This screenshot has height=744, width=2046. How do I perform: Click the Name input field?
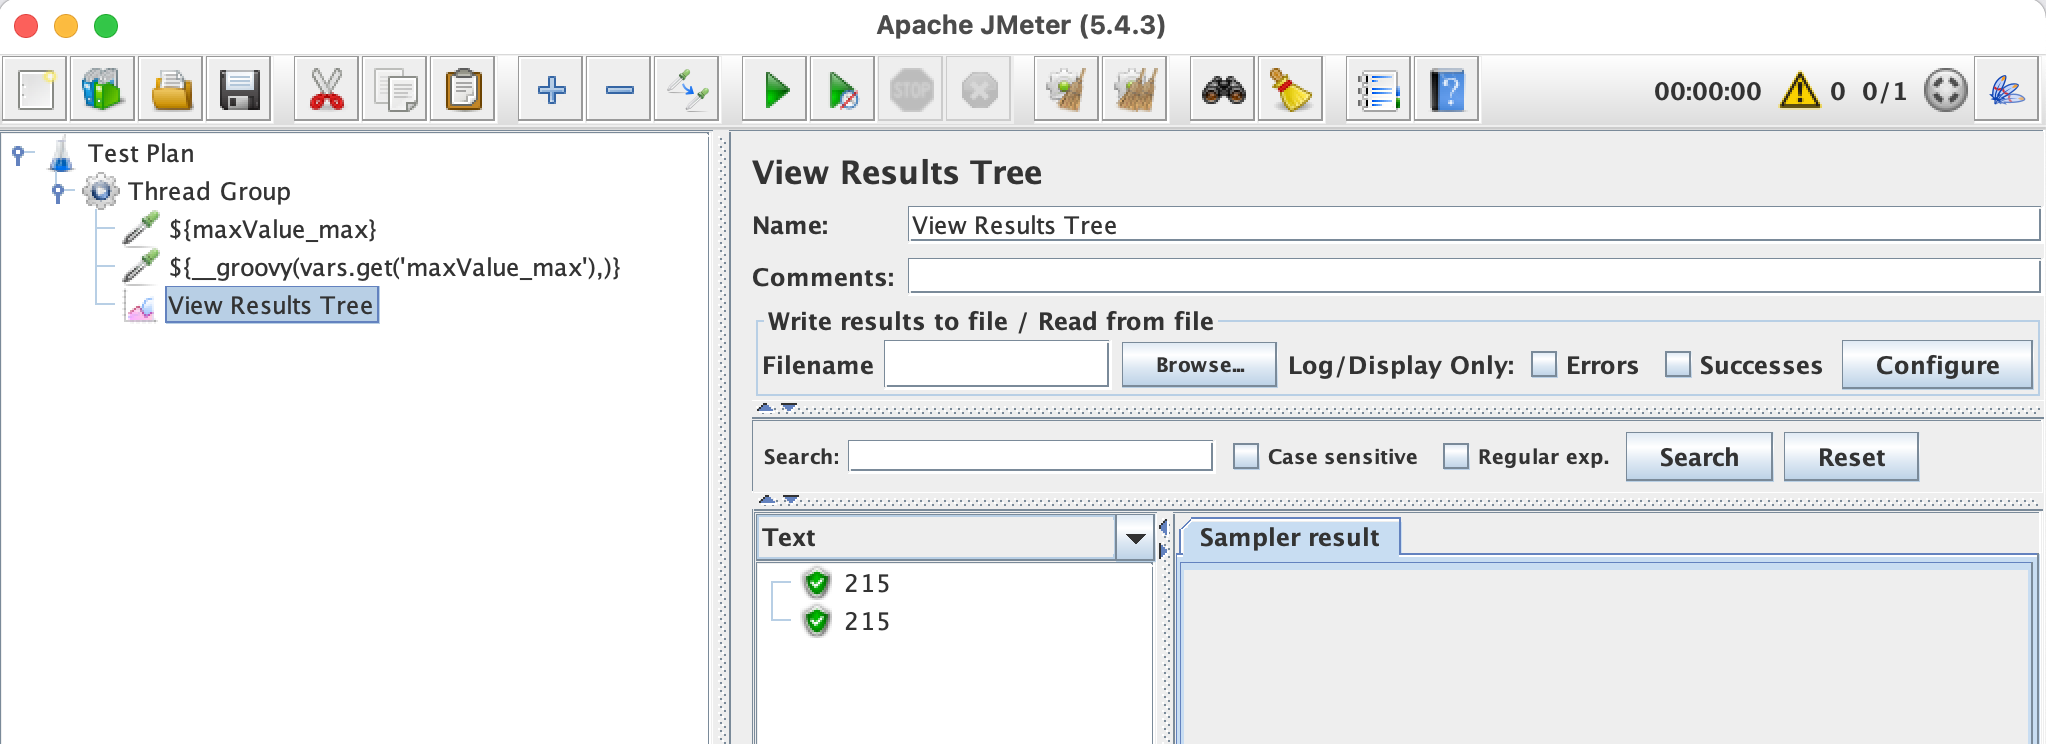tap(1473, 225)
